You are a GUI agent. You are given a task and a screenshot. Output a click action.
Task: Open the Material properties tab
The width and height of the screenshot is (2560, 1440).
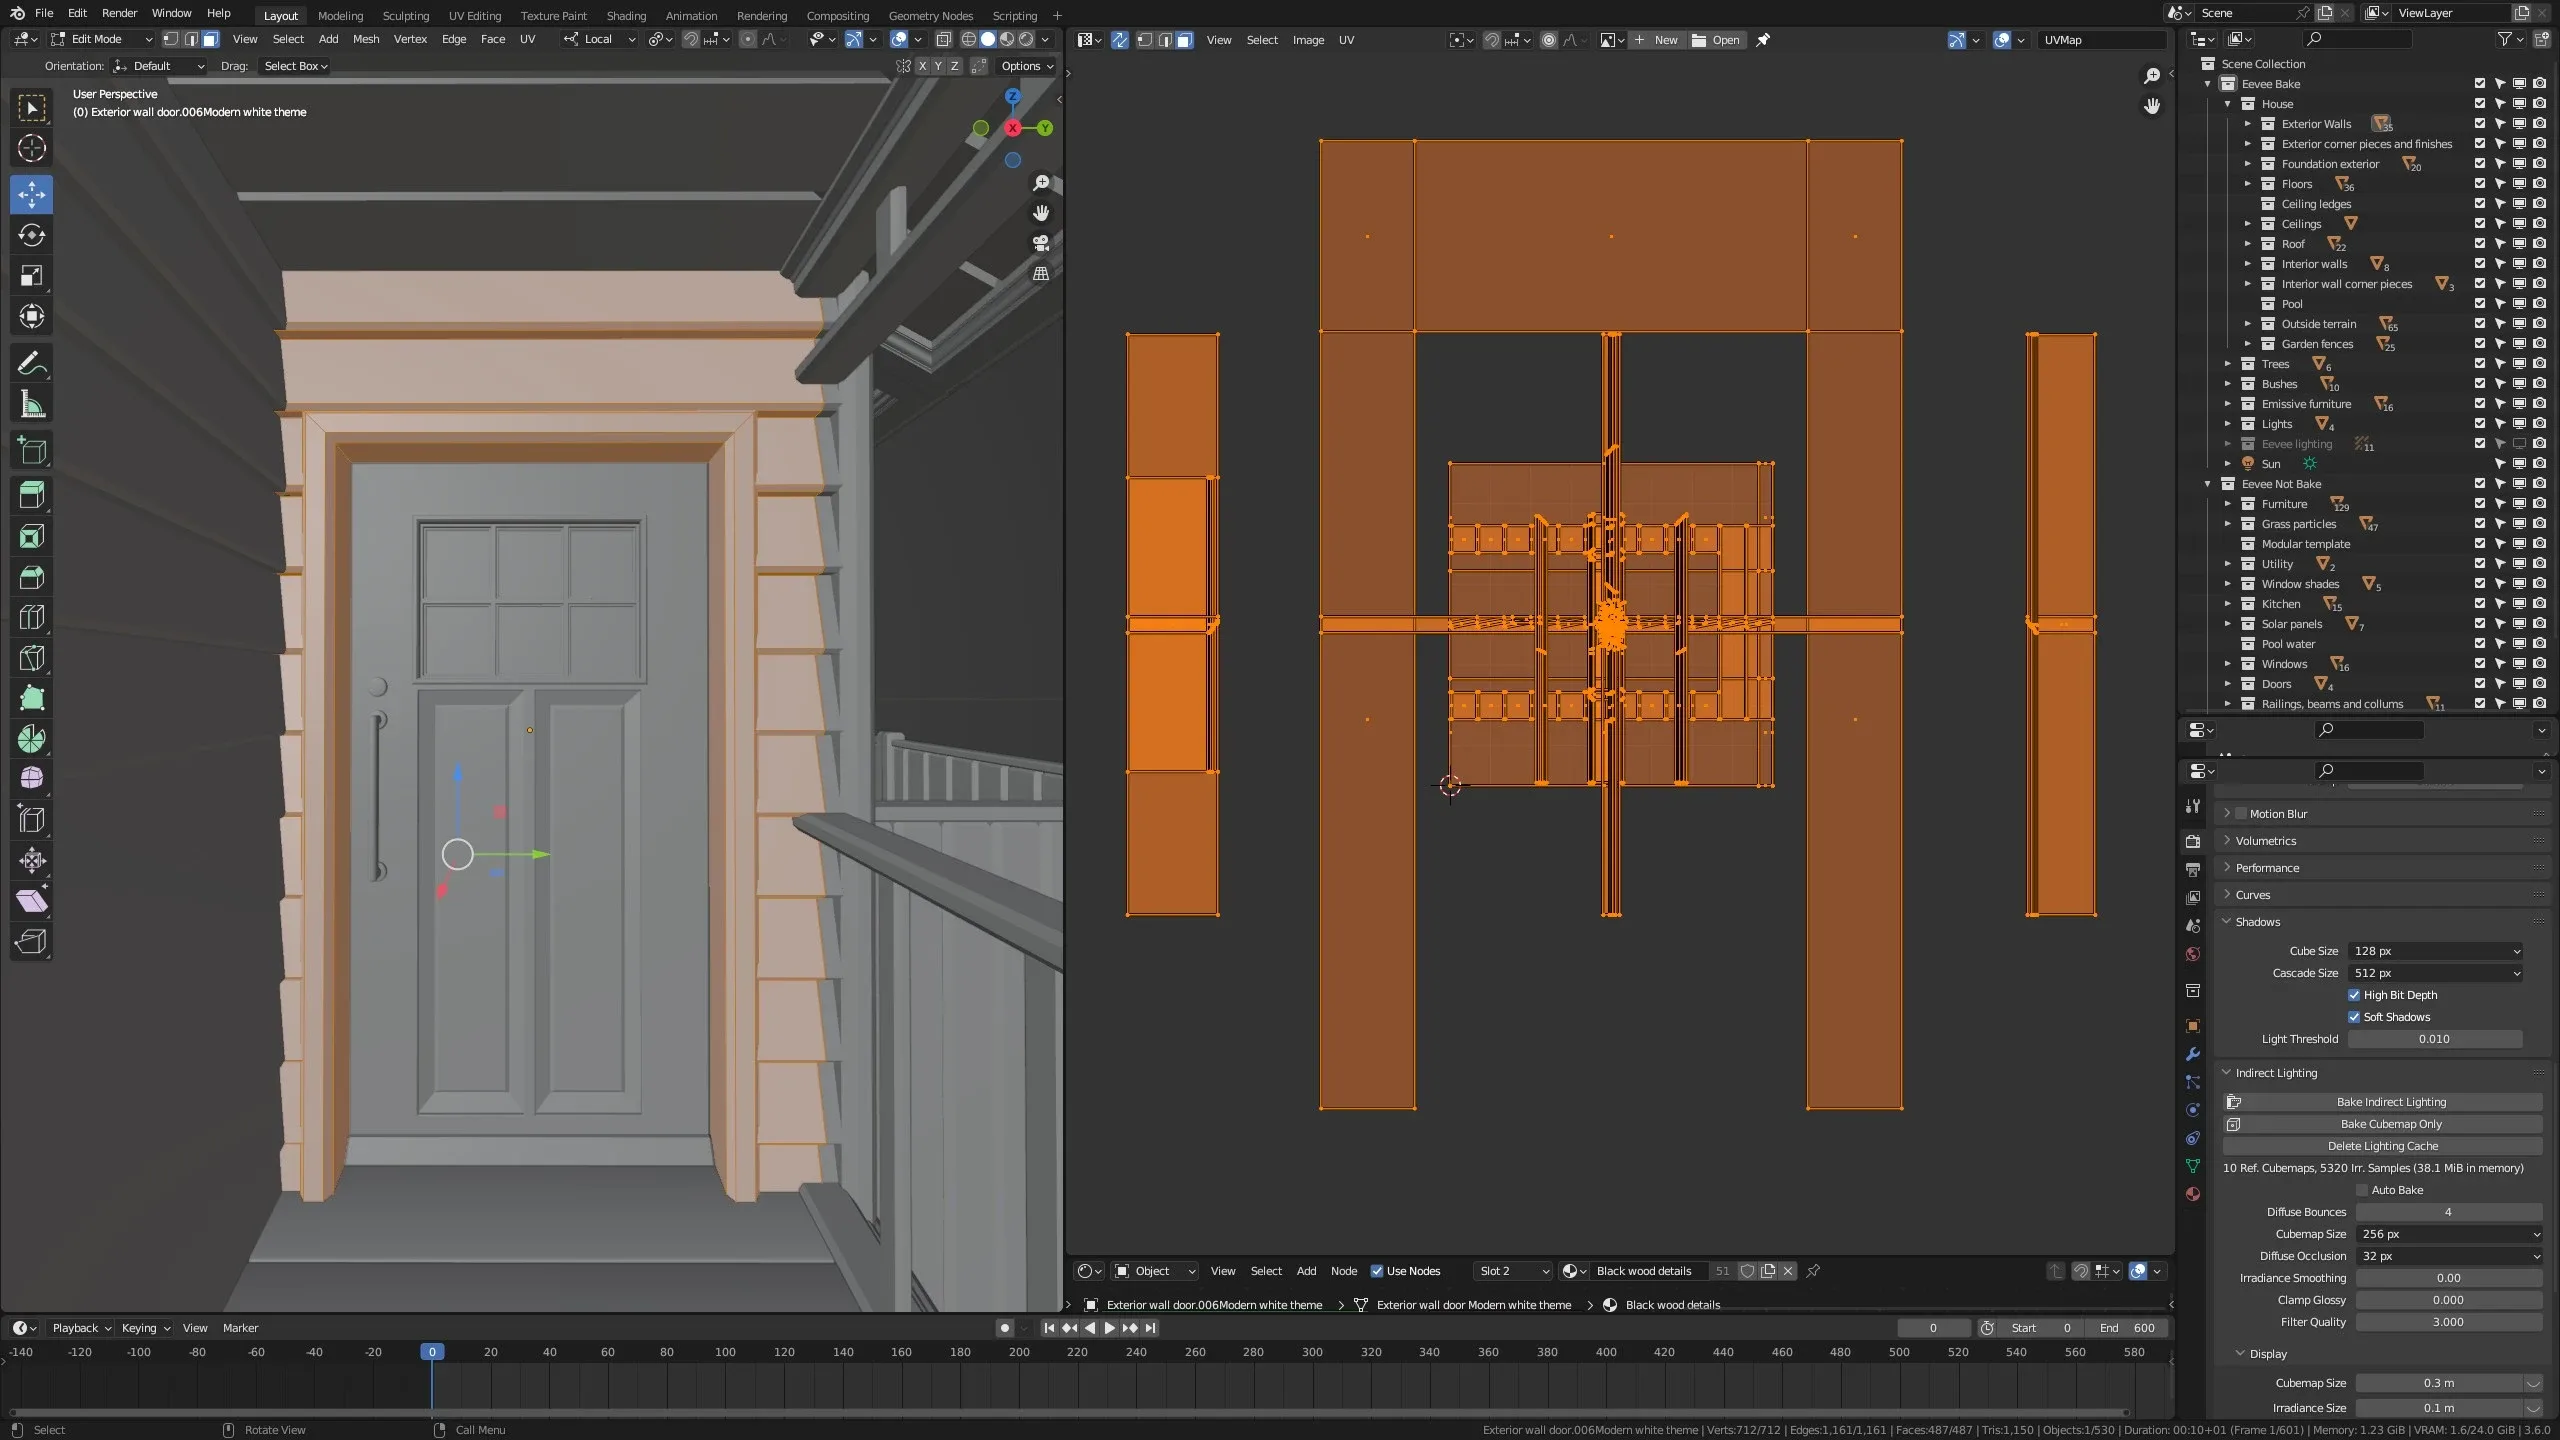[x=2193, y=1194]
